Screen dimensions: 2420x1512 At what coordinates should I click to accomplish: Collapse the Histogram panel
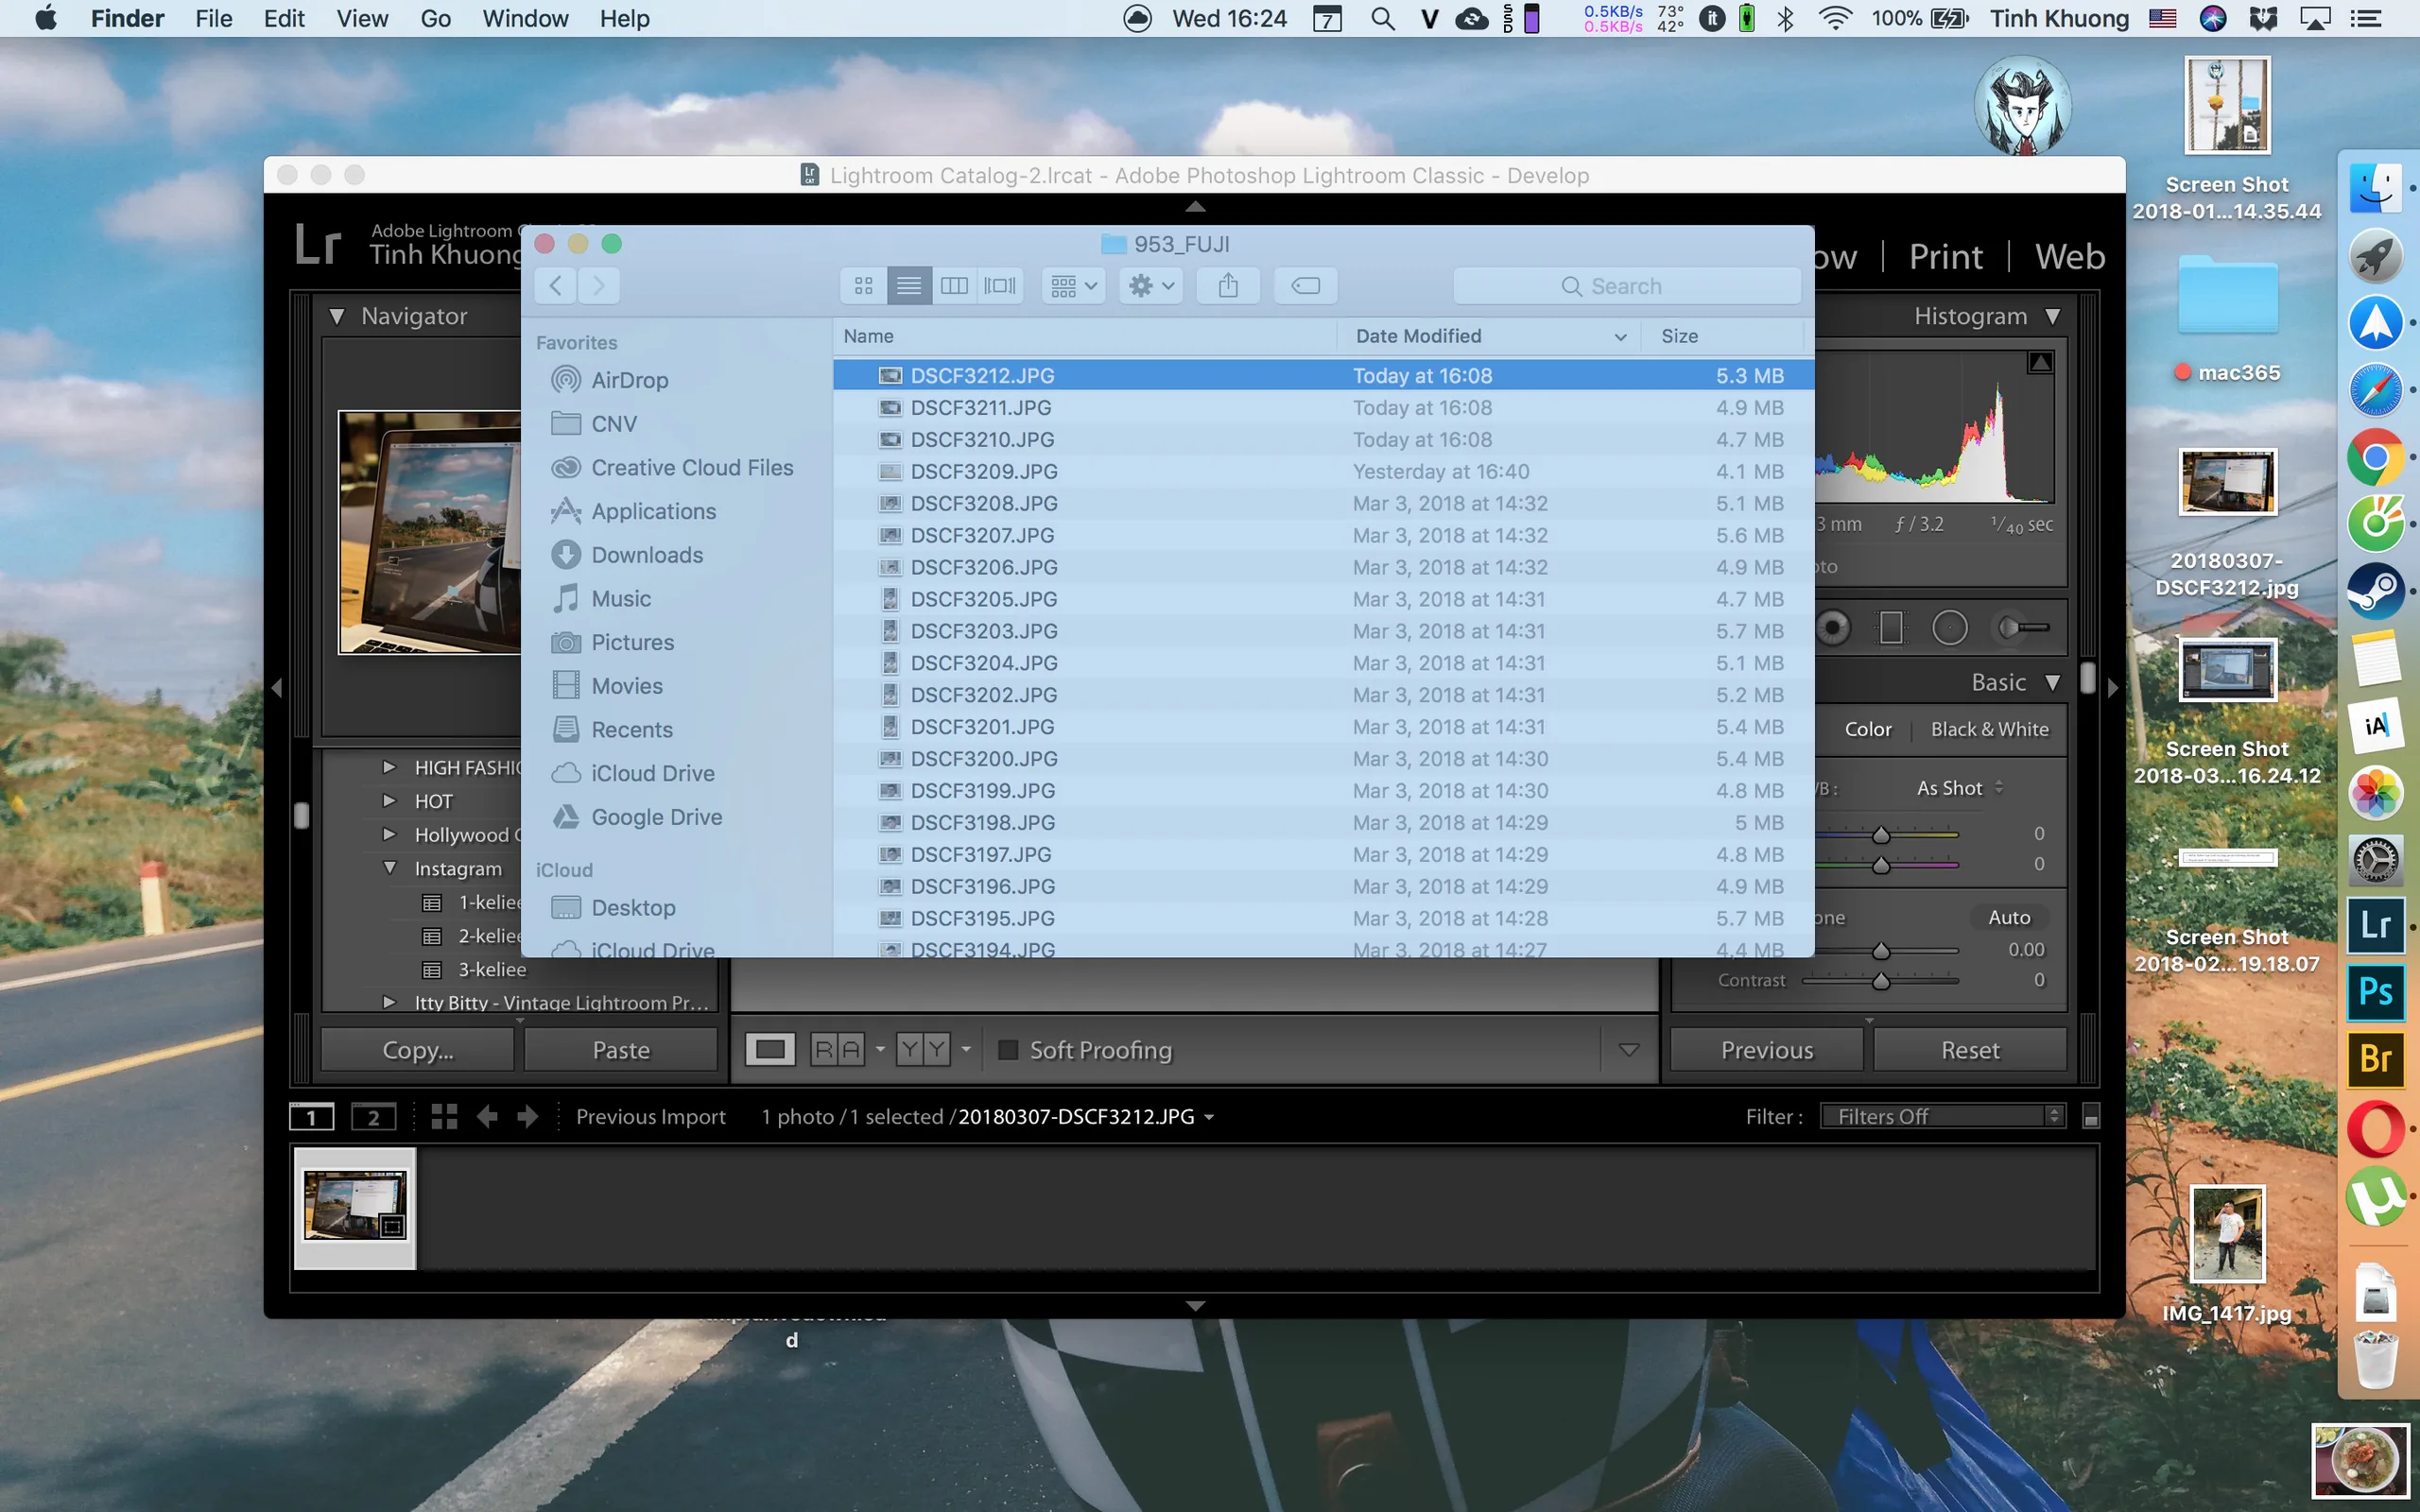click(2052, 316)
